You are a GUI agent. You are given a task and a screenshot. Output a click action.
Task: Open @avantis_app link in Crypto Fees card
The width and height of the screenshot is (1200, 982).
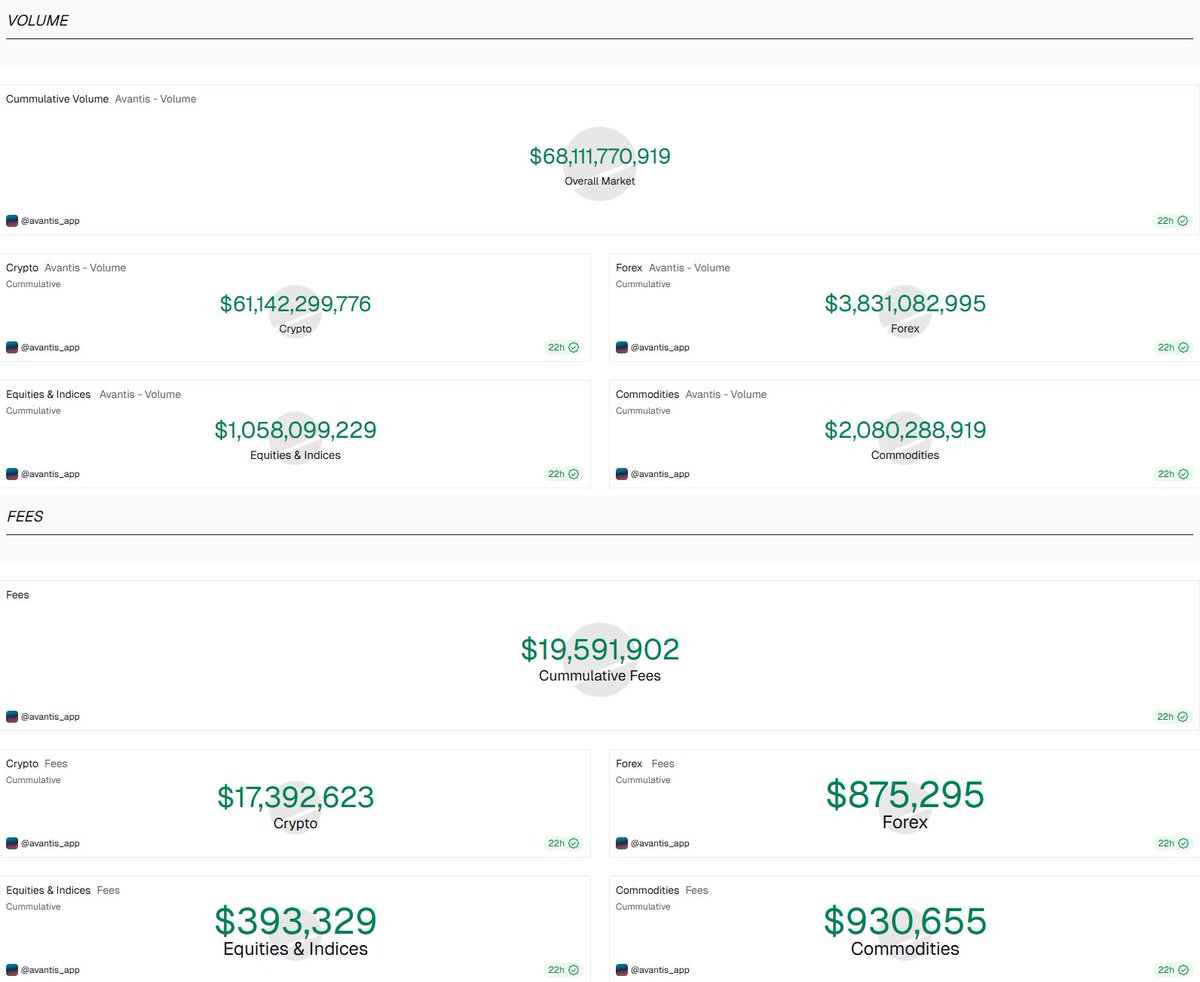coord(50,843)
